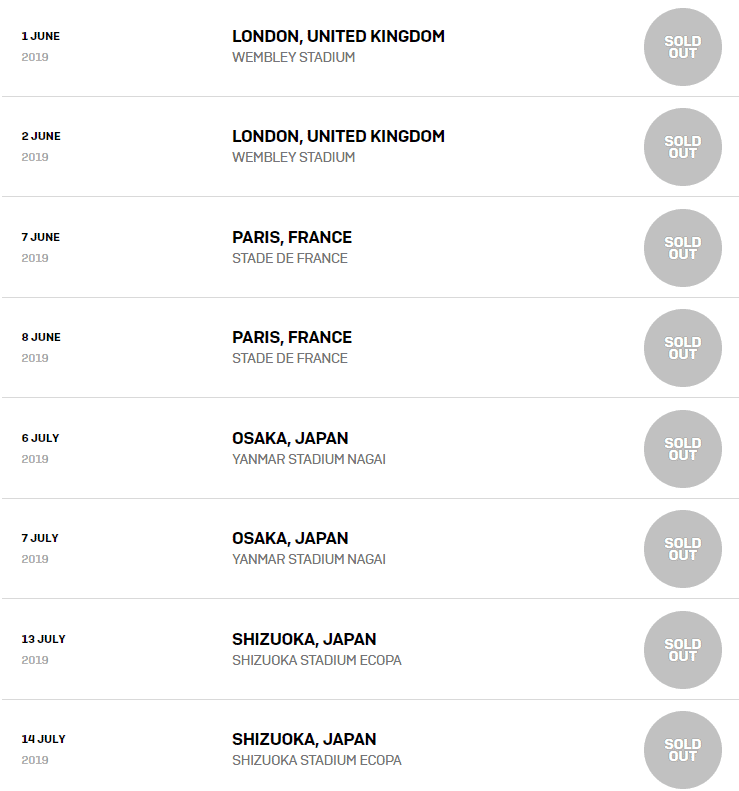739x791 pixels.
Task: Open the 2 June London, United Kingdom heading
Action: click(x=338, y=136)
